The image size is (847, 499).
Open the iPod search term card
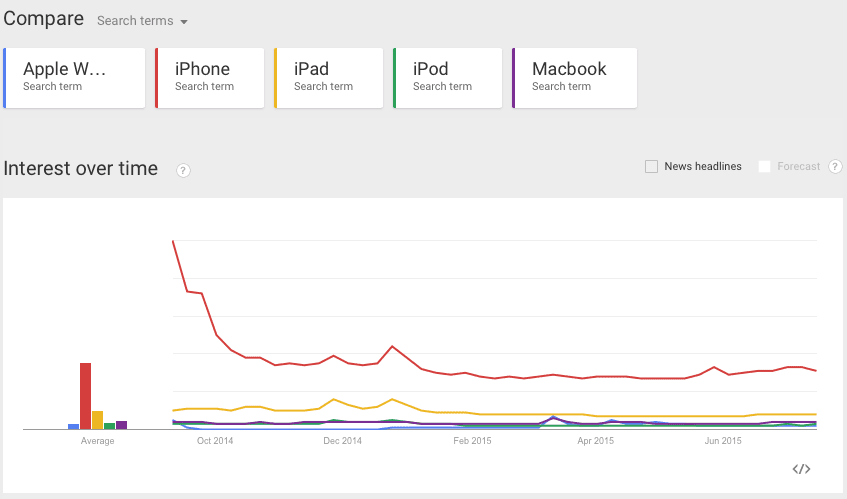(x=448, y=77)
